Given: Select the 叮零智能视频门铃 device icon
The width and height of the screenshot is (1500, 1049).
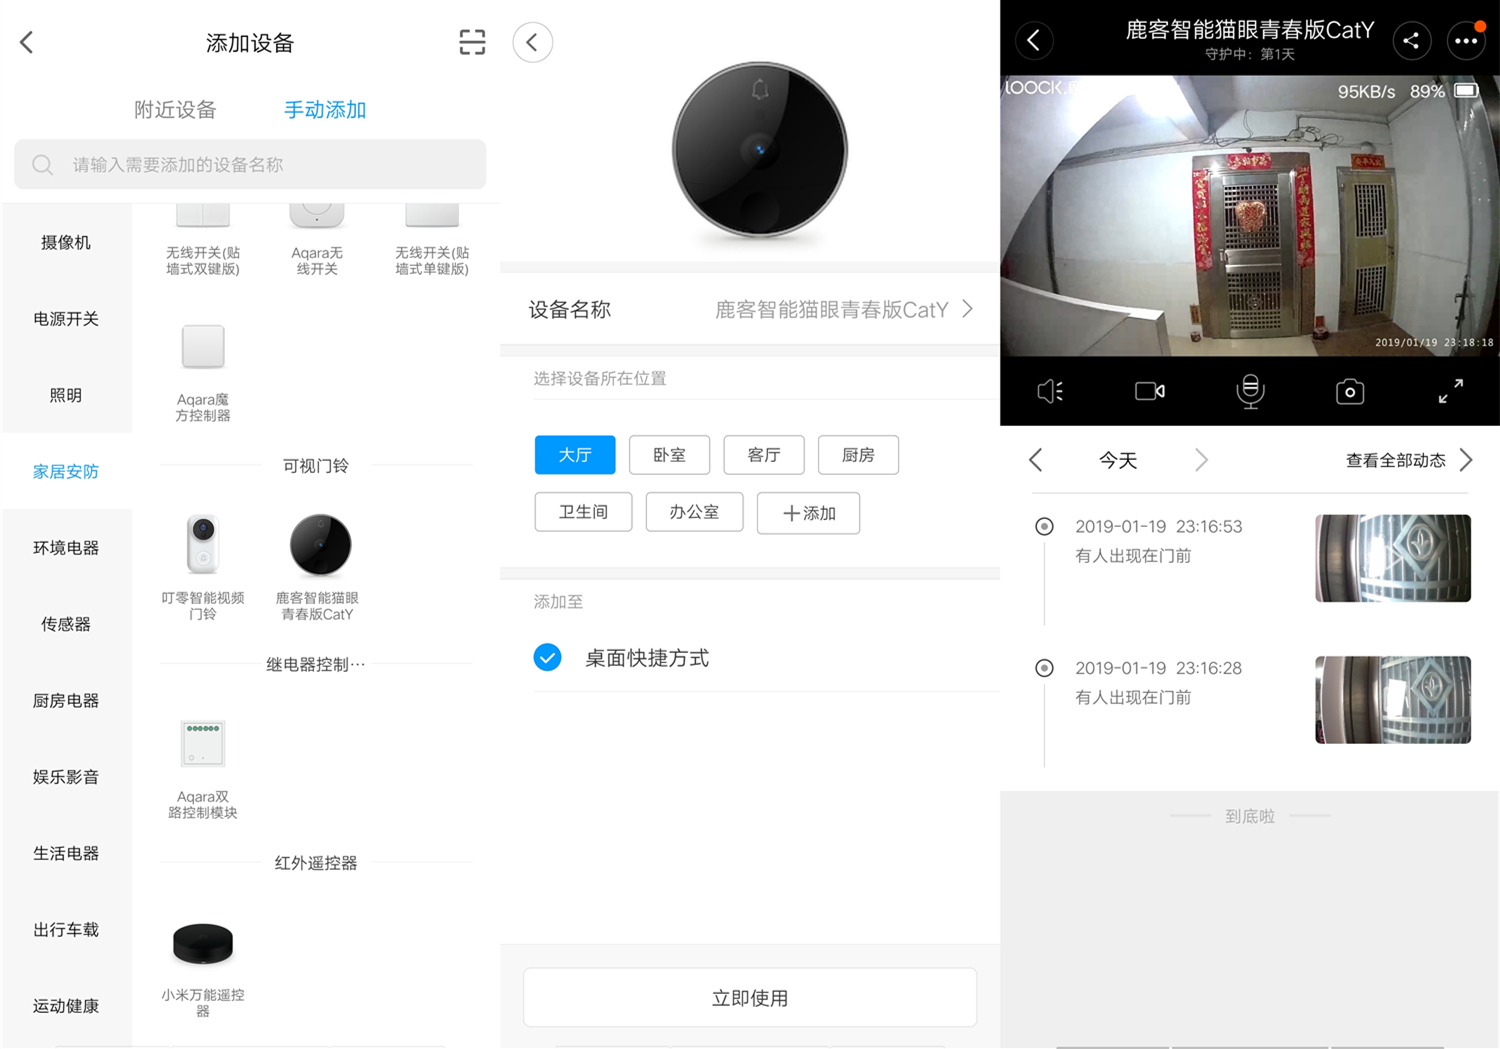Looking at the screenshot, I should (203, 545).
